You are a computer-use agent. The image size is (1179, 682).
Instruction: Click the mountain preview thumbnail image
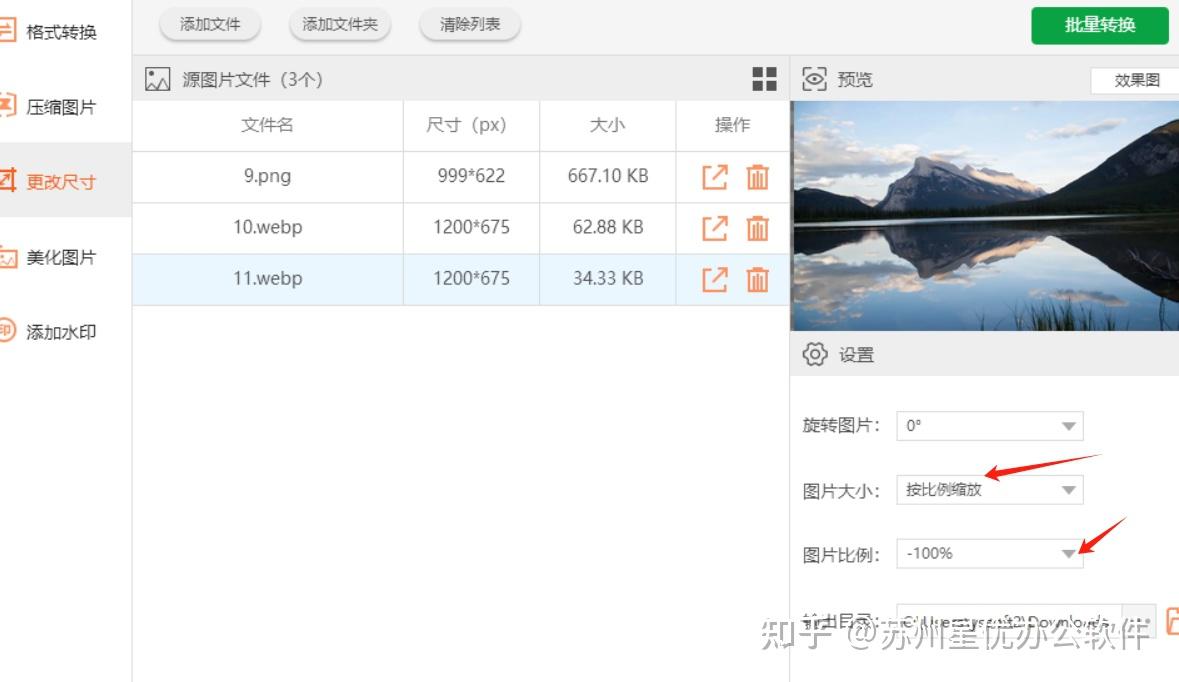point(985,215)
